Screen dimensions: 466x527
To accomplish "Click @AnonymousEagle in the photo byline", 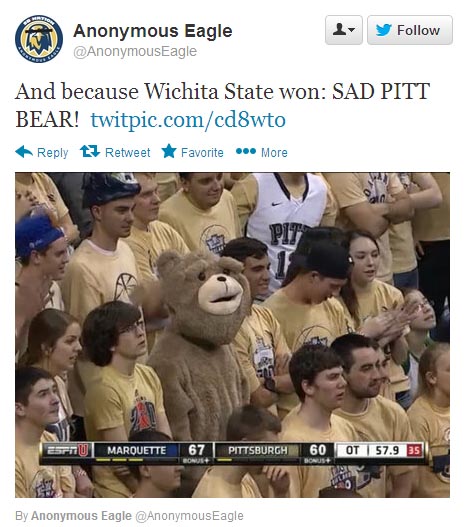I will 189,516.
